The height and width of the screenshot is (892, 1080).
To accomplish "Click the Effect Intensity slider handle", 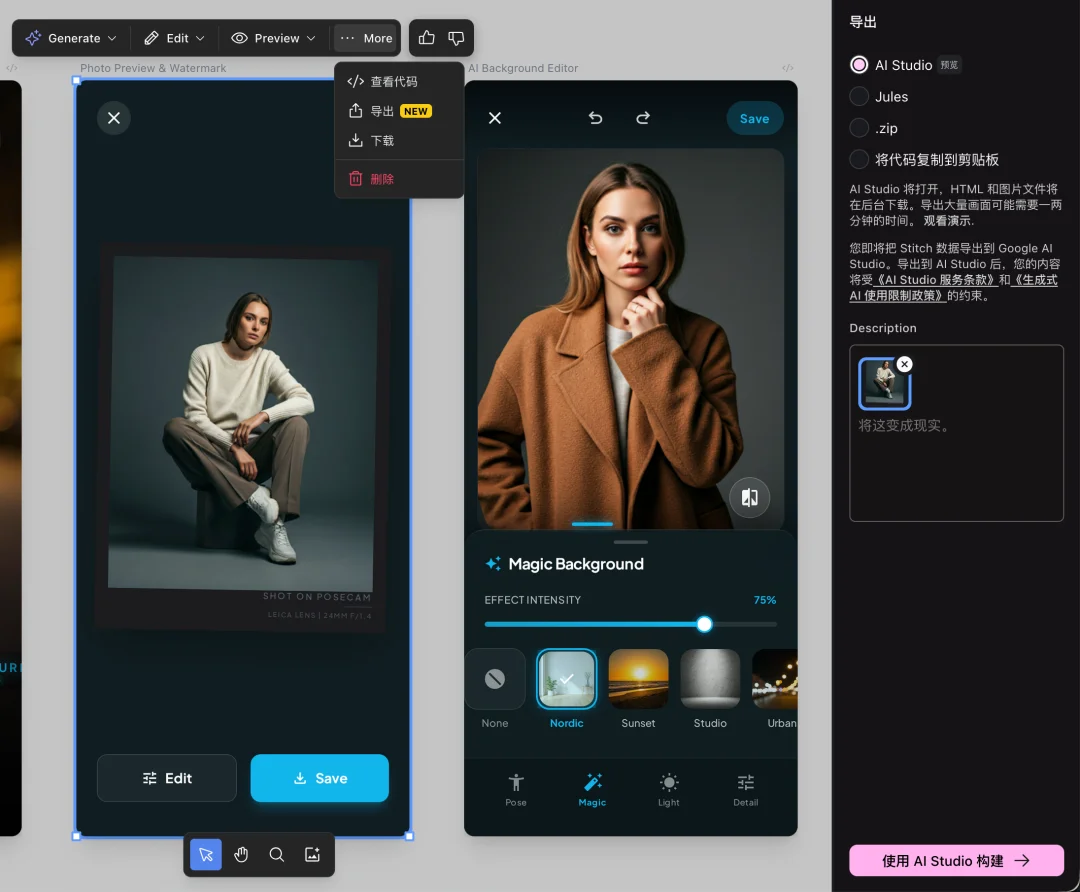I will 704,624.
